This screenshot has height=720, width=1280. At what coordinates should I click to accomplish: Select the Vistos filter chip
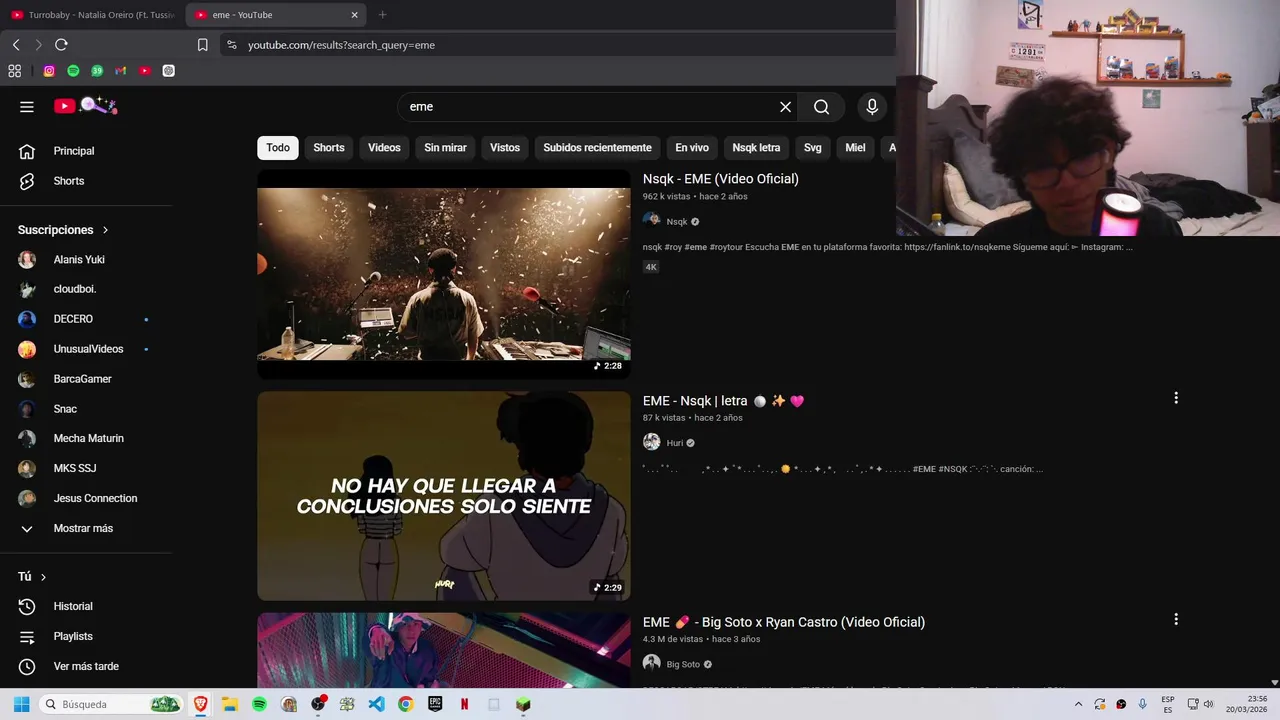tap(505, 148)
